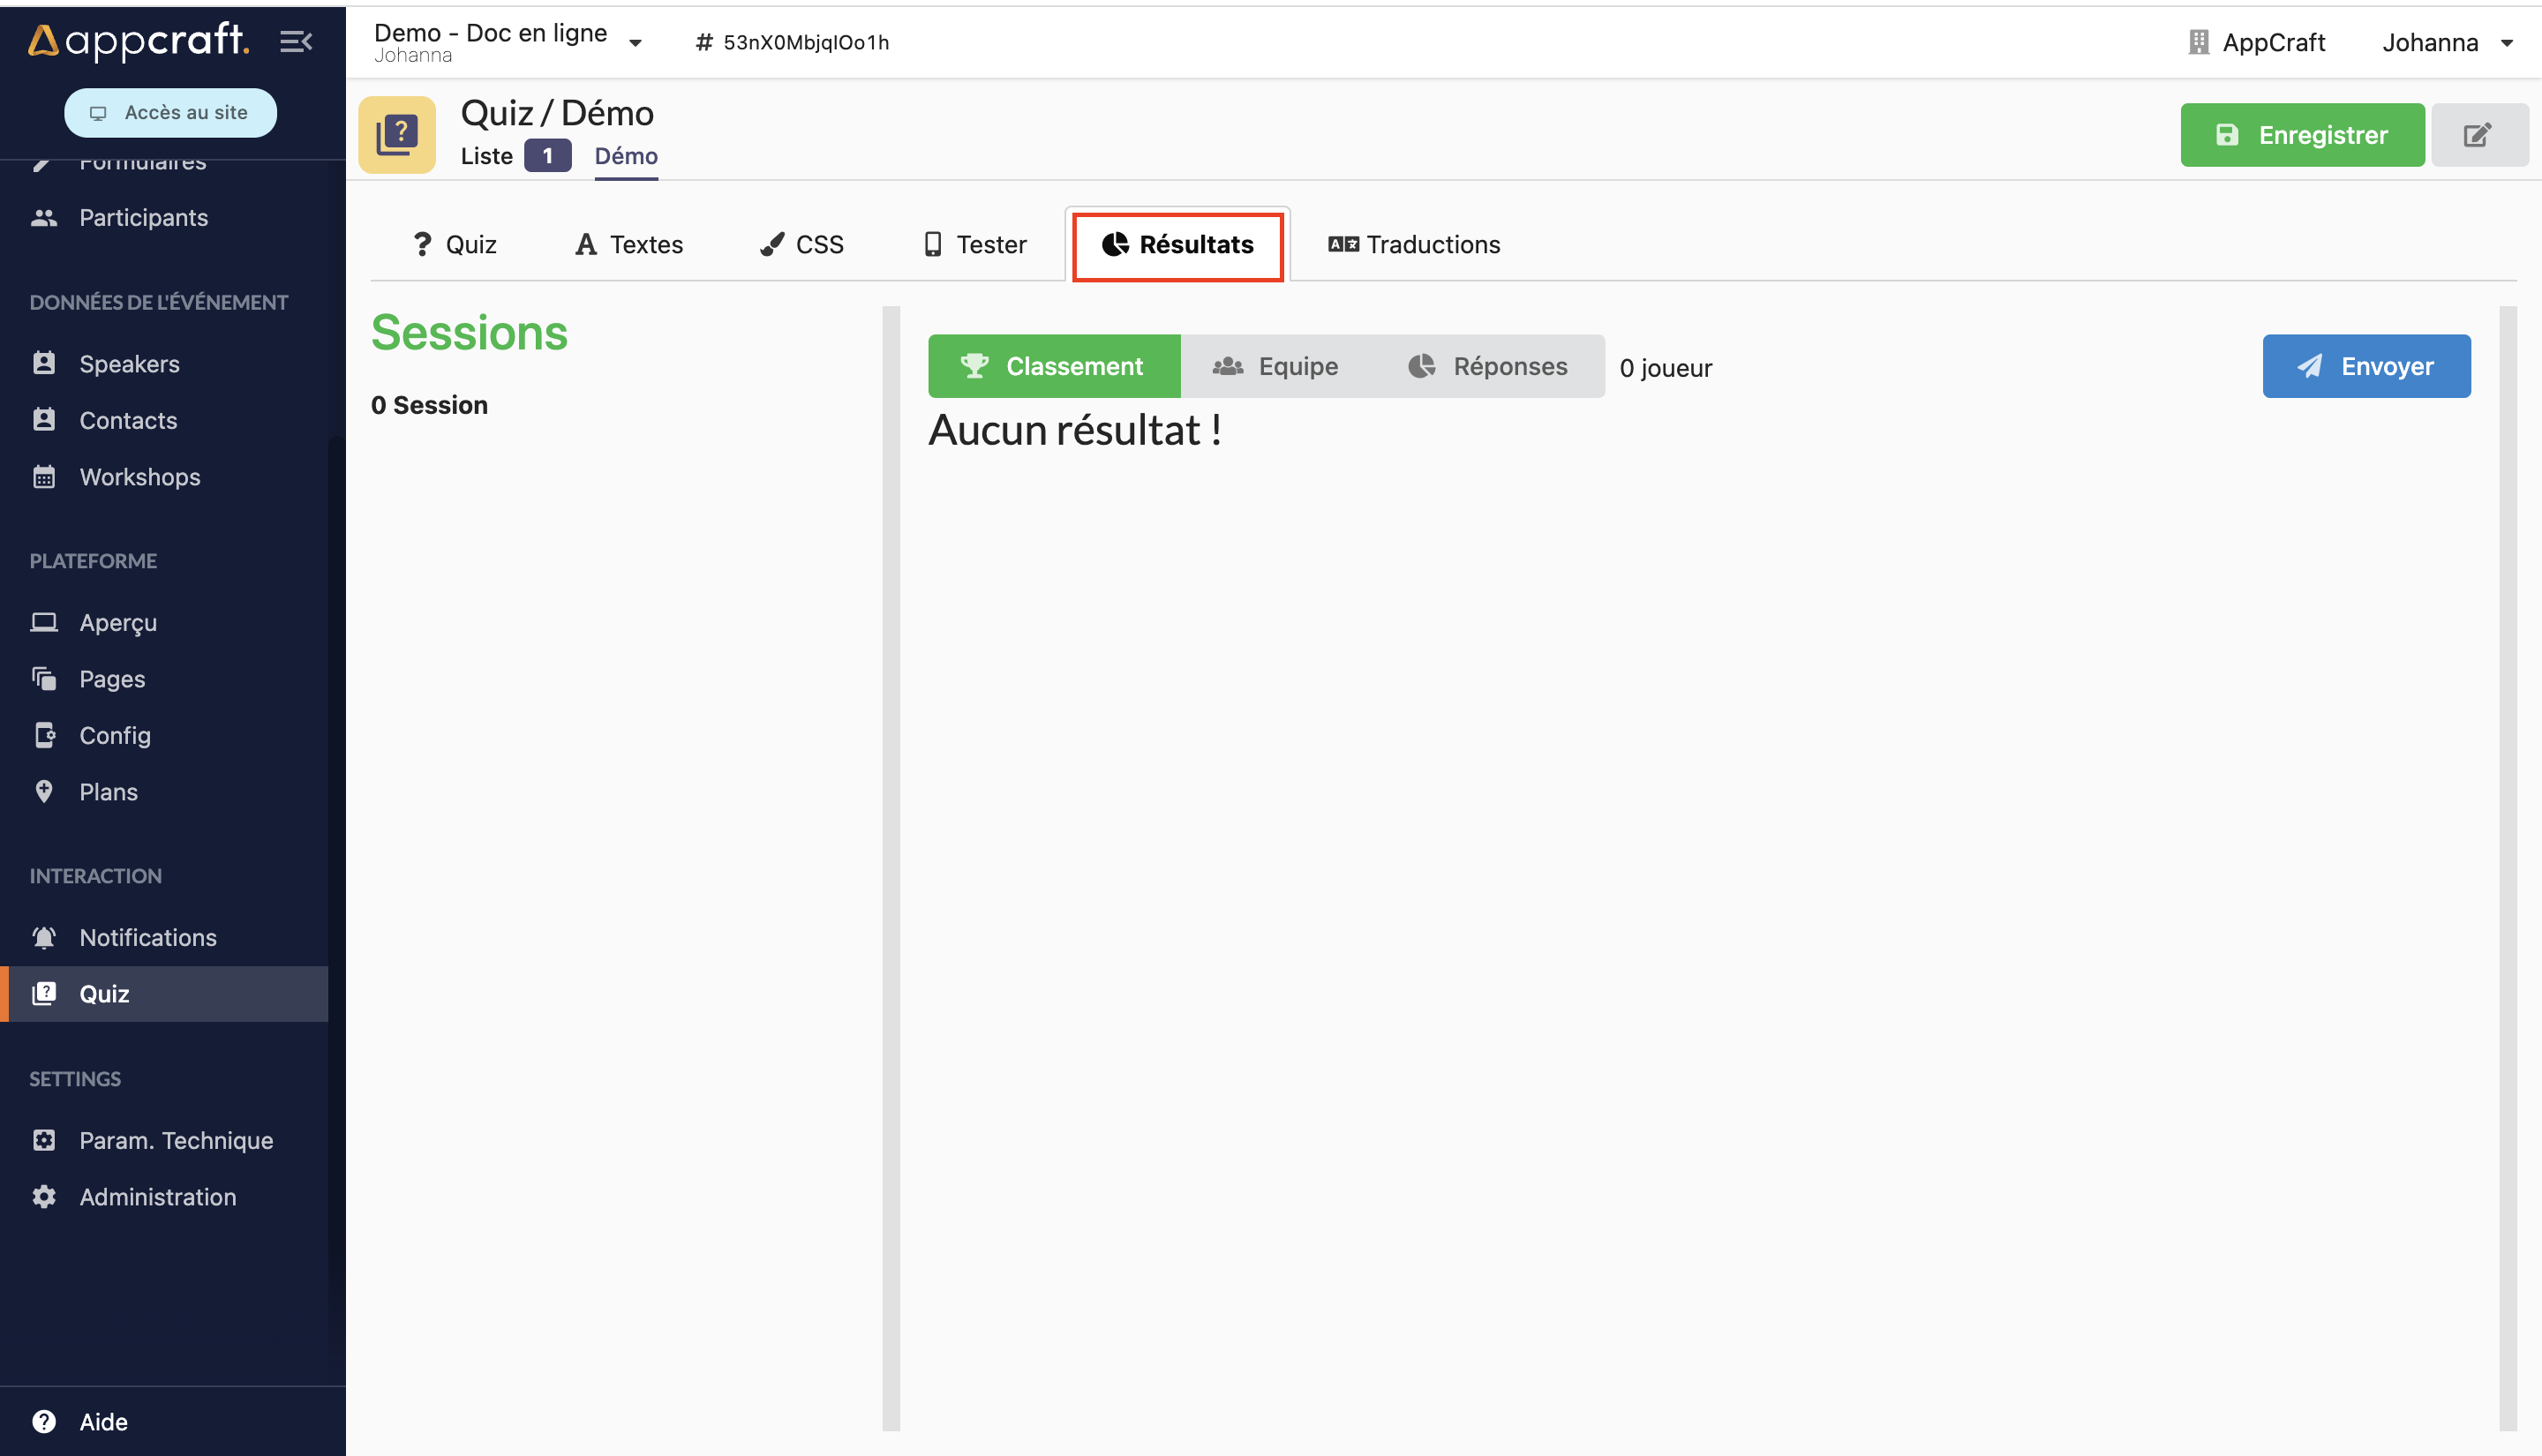Click the Envoyer send button

click(2365, 366)
